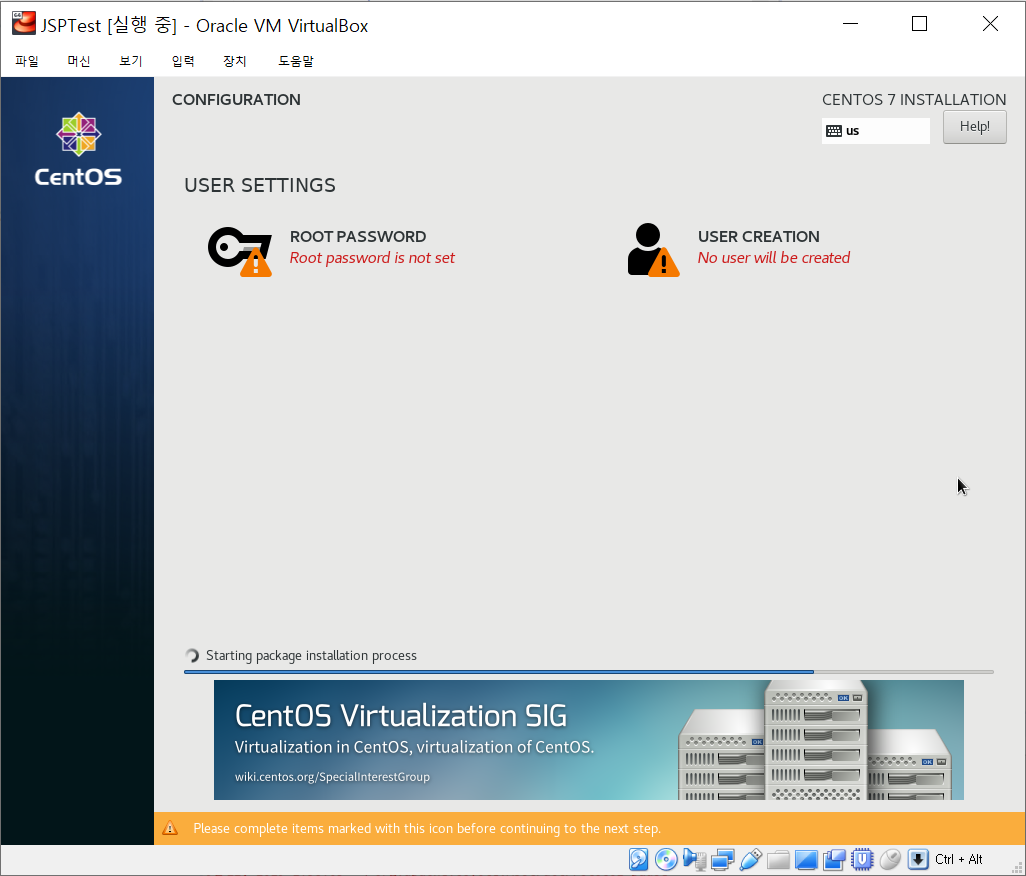Click 'Starting package installation process' status text

tap(311, 656)
